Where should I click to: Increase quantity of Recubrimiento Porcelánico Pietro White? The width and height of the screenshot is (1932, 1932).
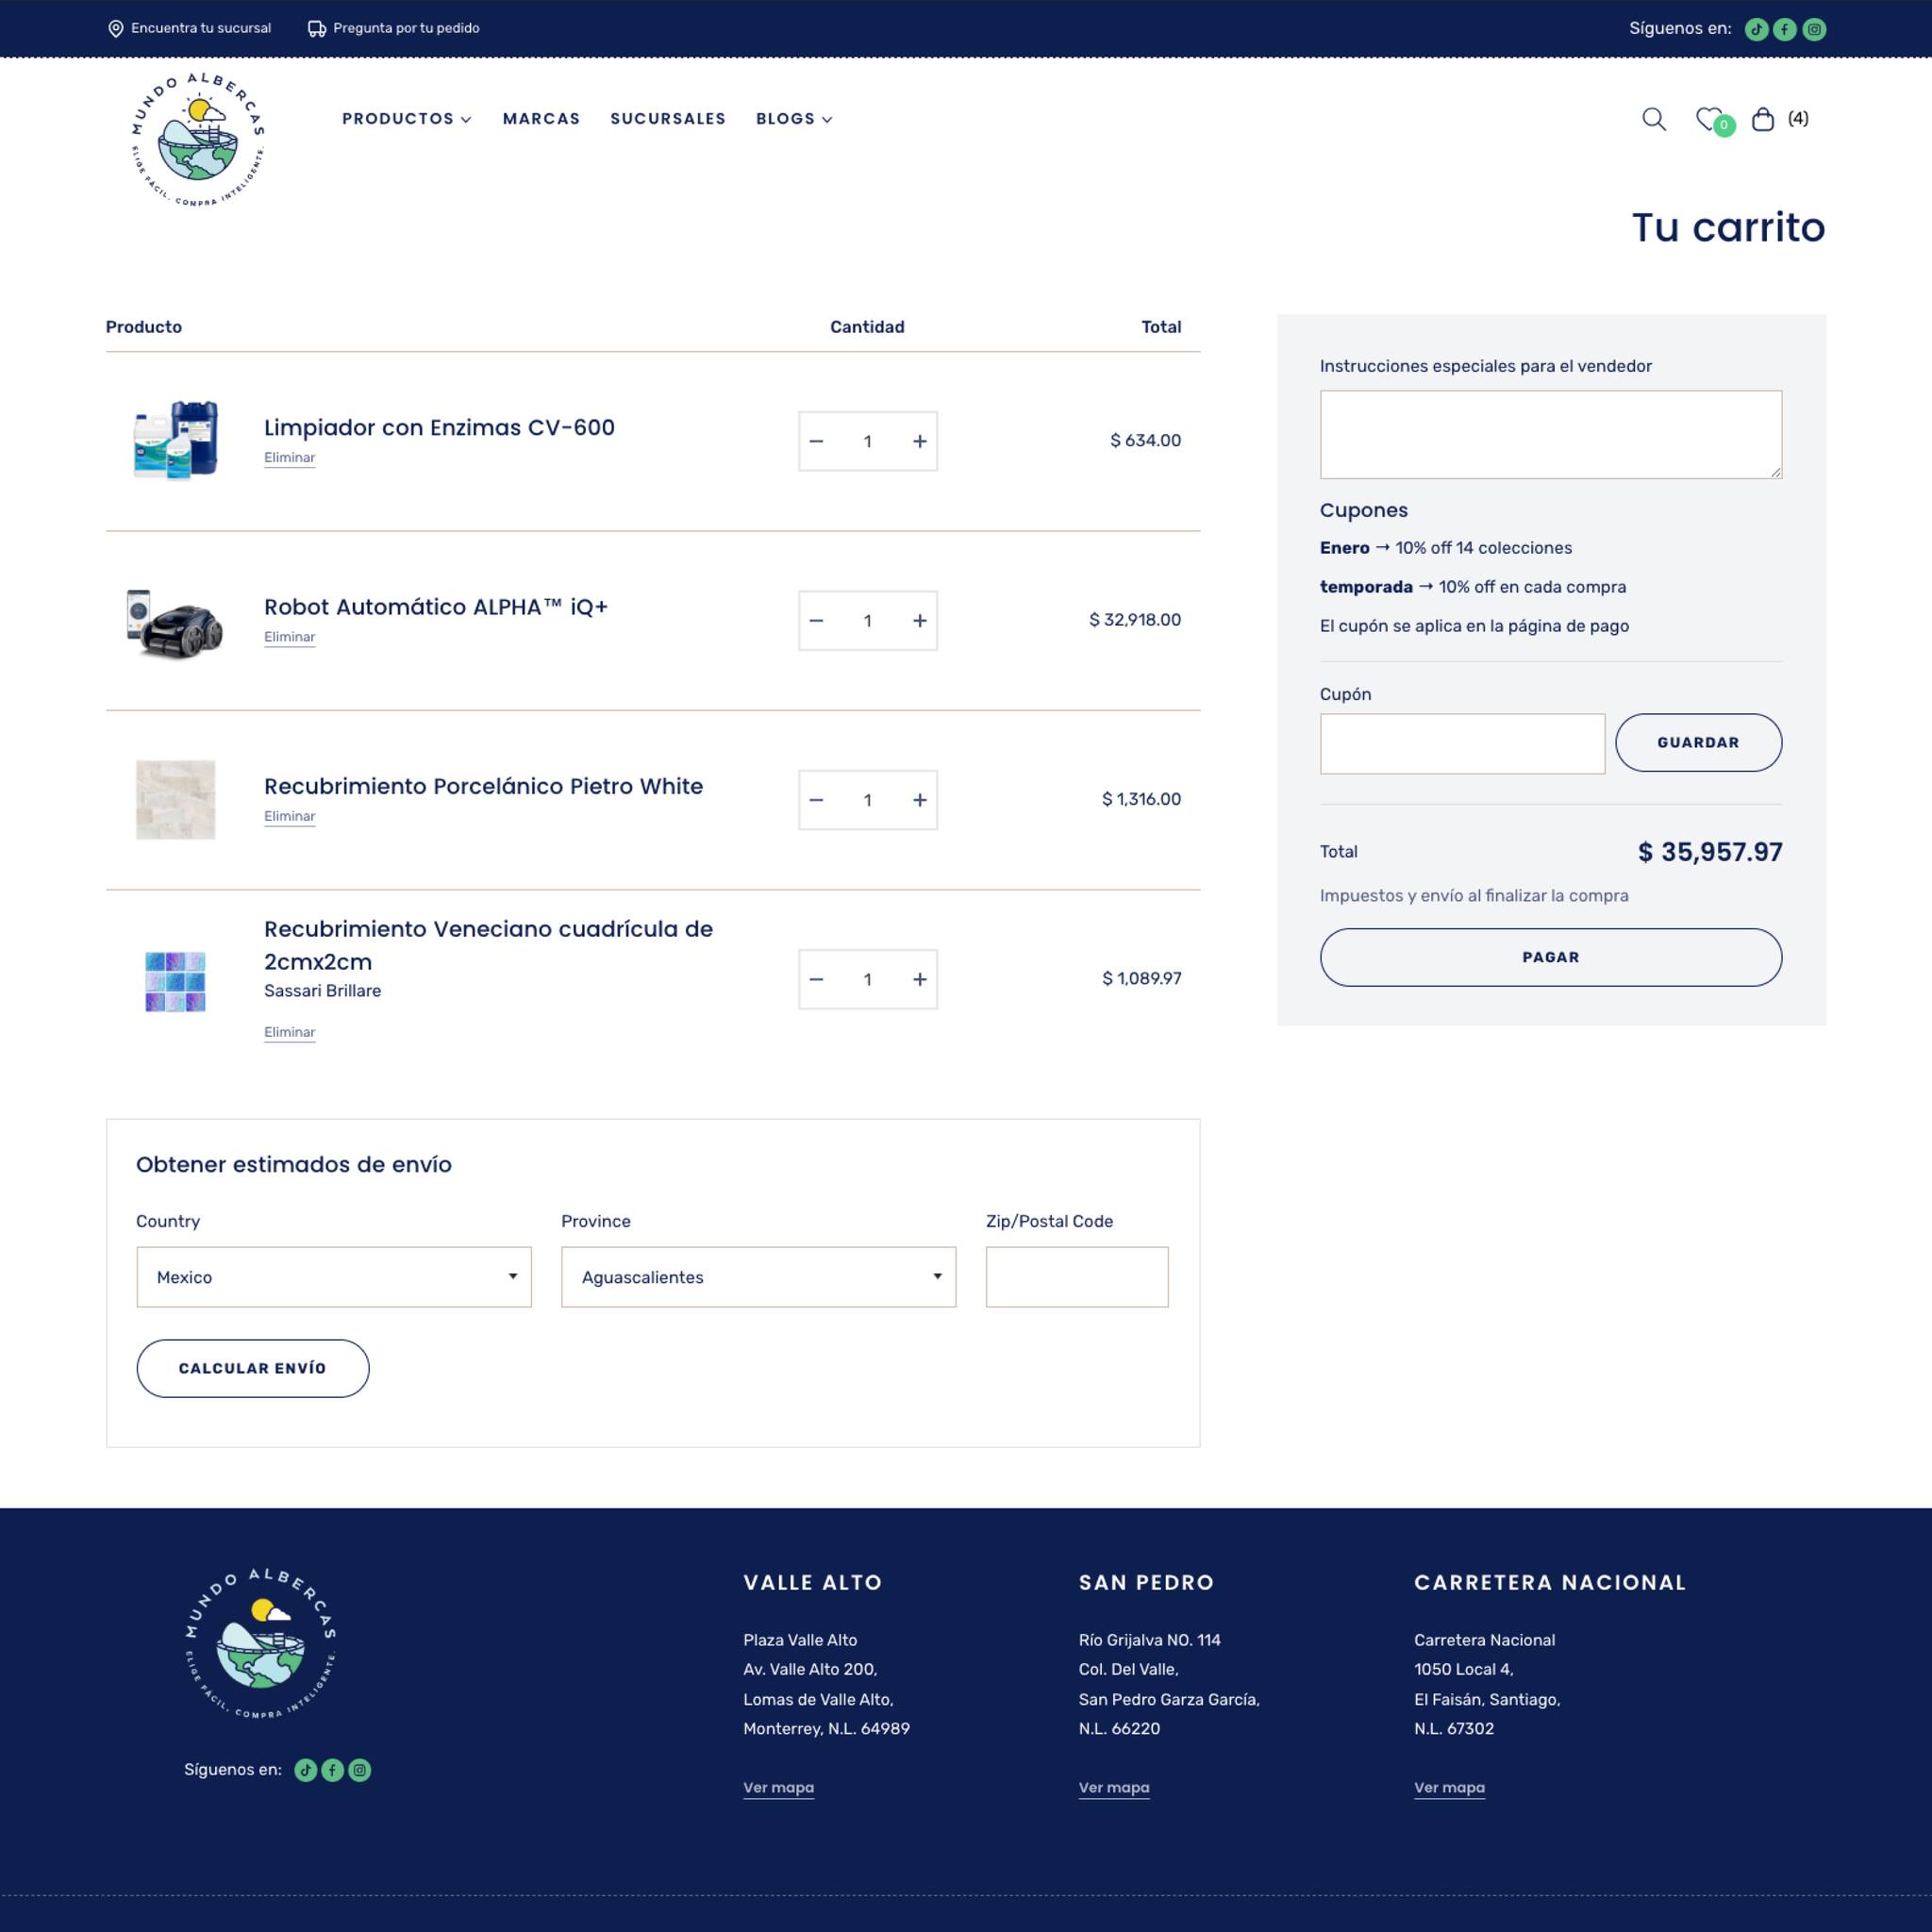point(920,800)
